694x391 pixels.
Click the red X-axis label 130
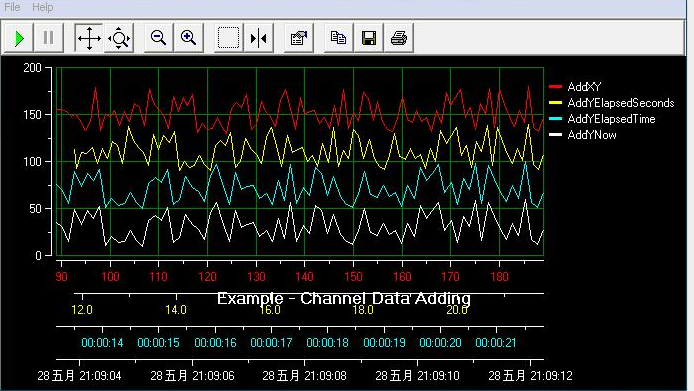(x=256, y=277)
